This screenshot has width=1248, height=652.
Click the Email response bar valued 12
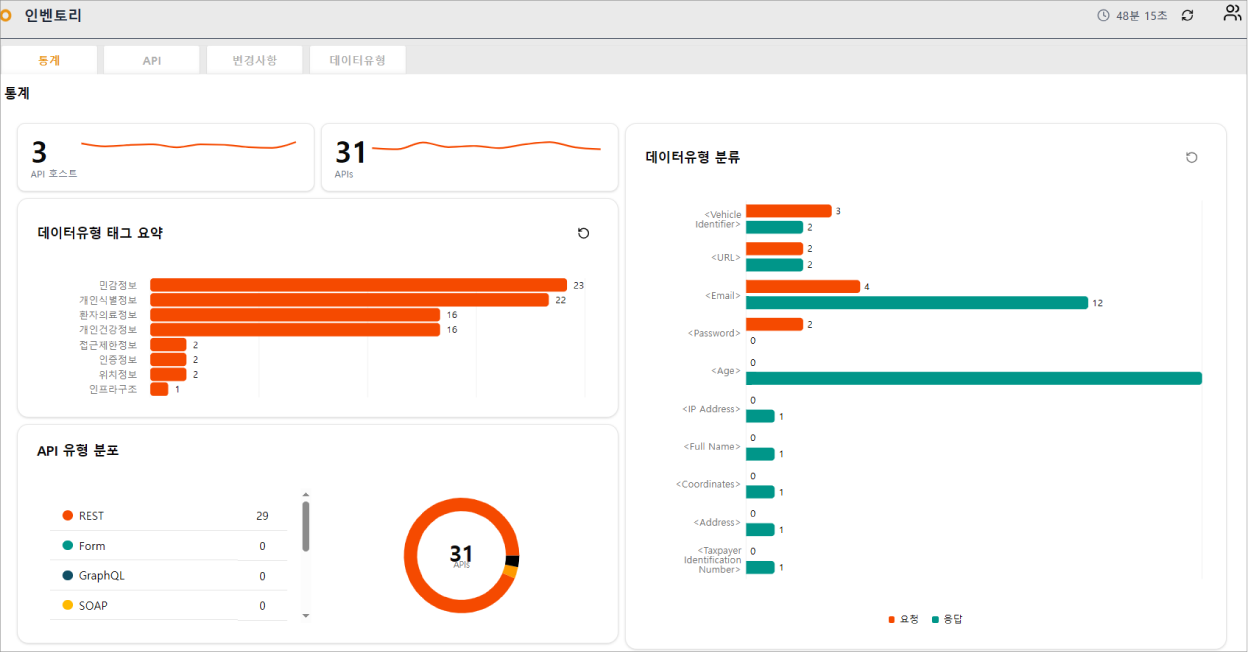pyautogui.click(x=917, y=303)
